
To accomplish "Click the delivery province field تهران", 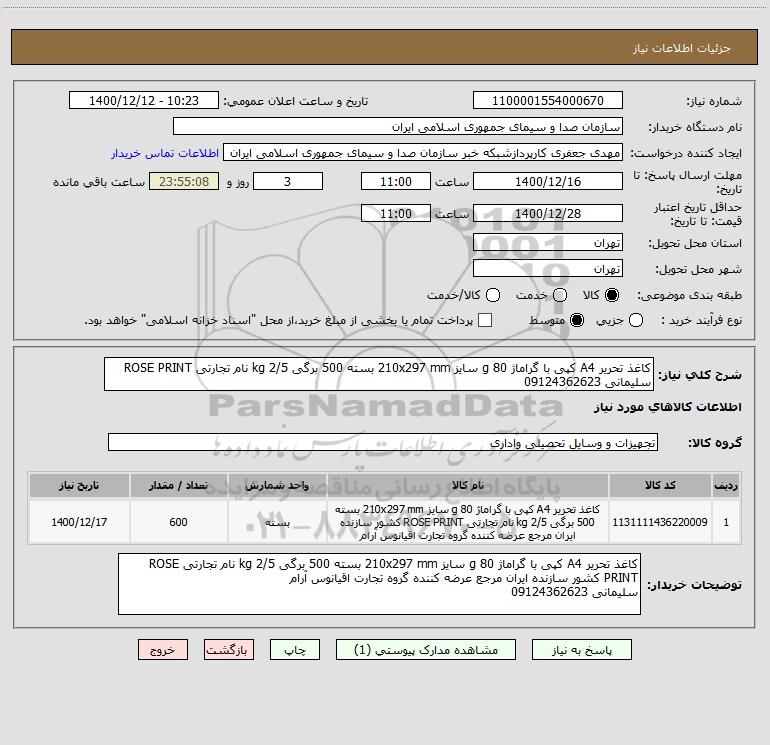I will coord(548,243).
